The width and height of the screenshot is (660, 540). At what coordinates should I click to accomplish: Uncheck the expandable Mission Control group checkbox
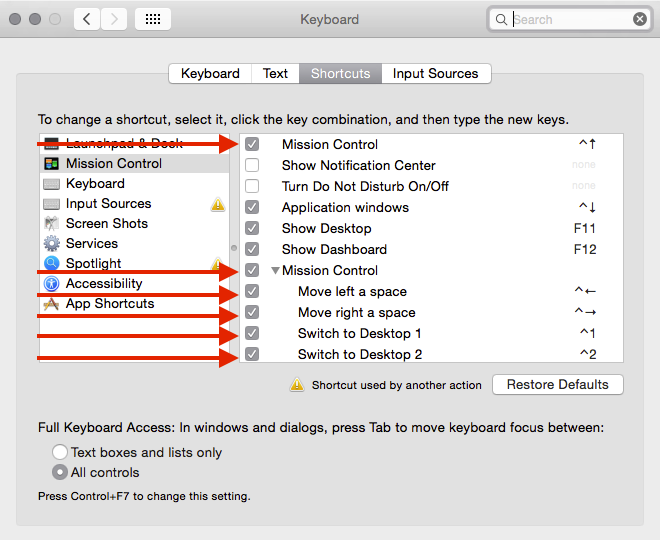252,270
